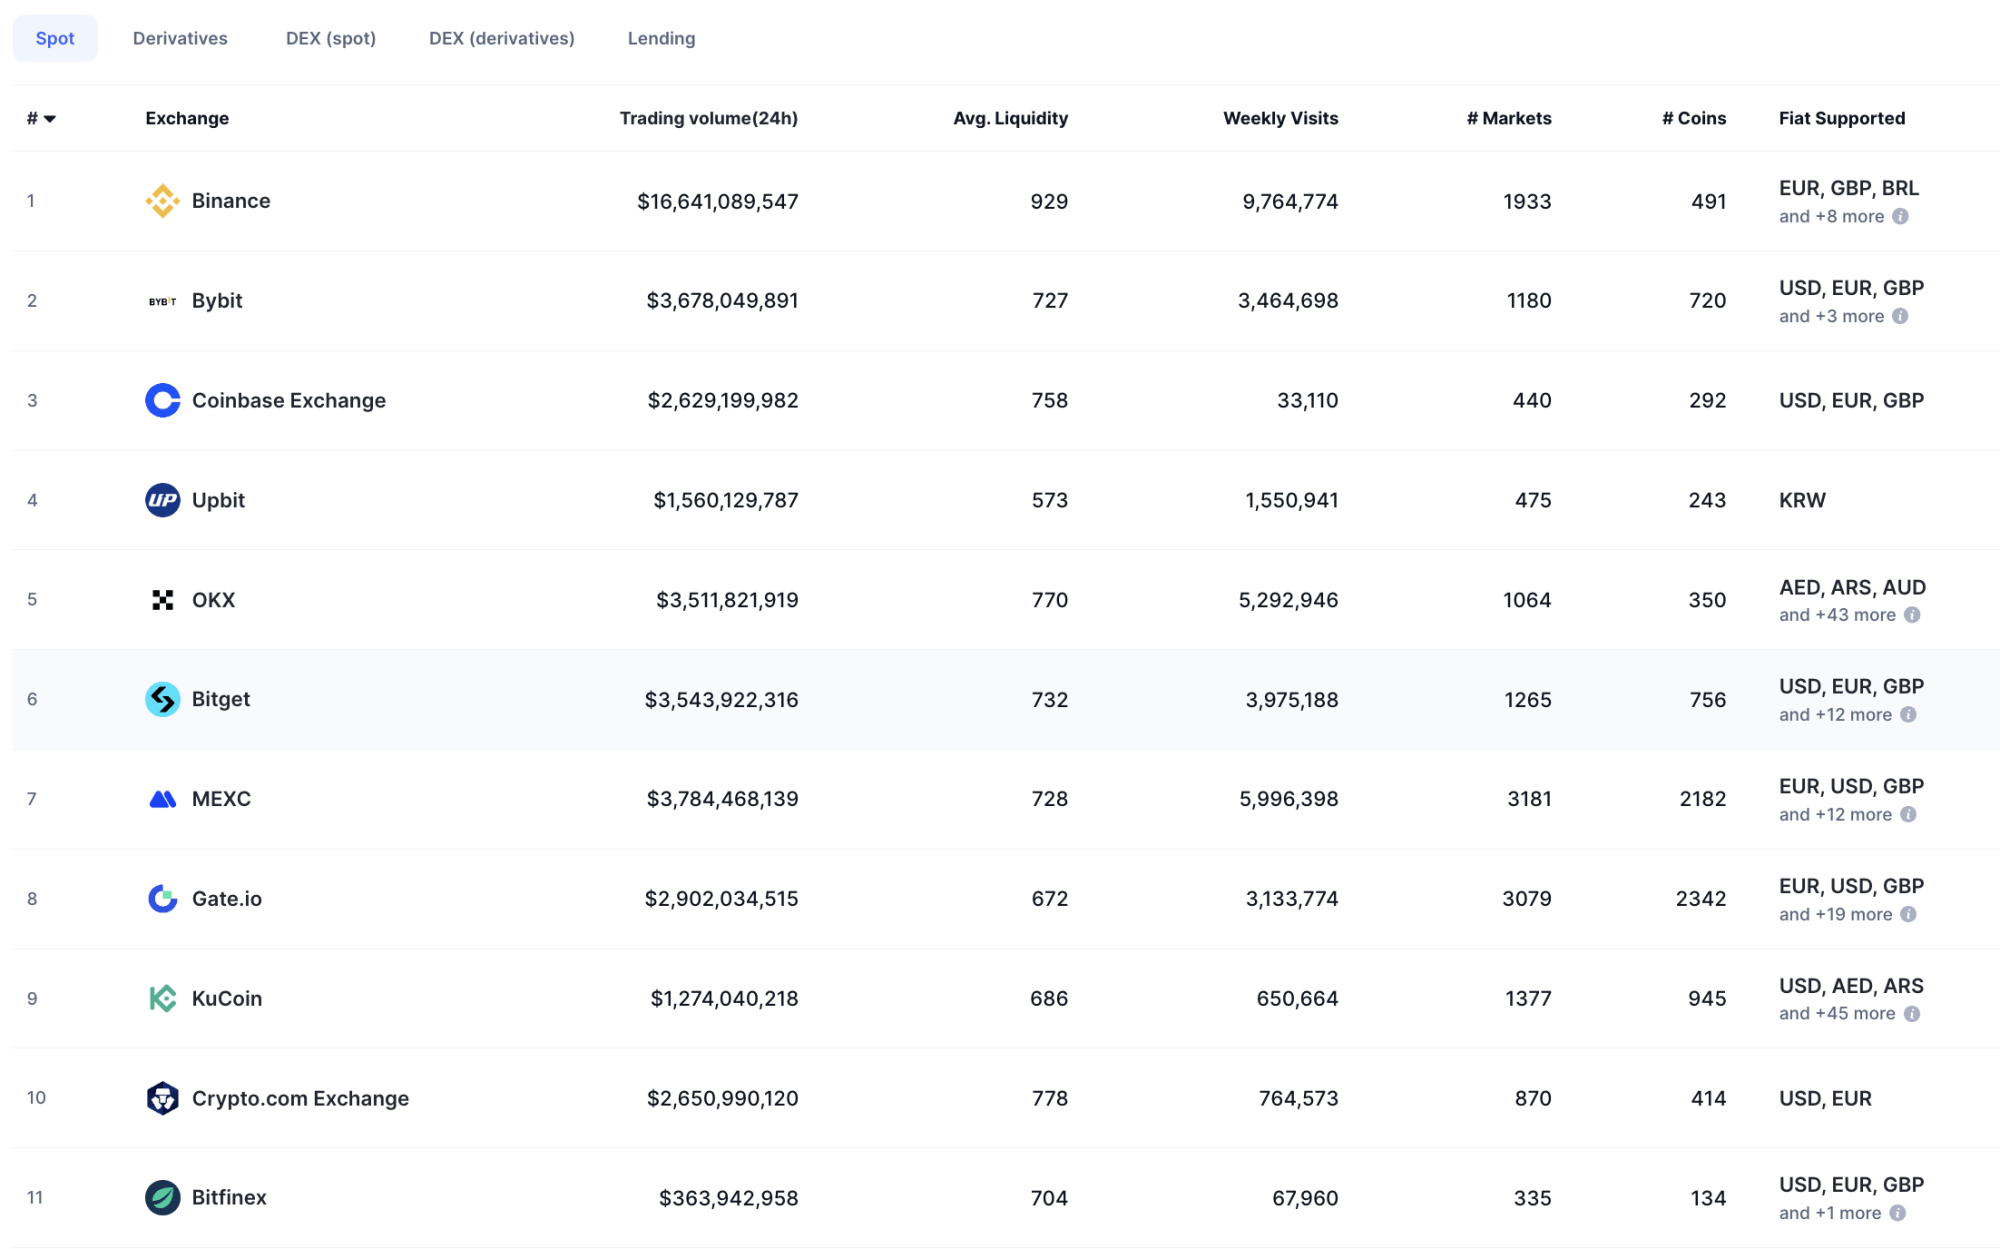Select the Spot tab
The height and width of the screenshot is (1249, 2000).
[x=55, y=38]
